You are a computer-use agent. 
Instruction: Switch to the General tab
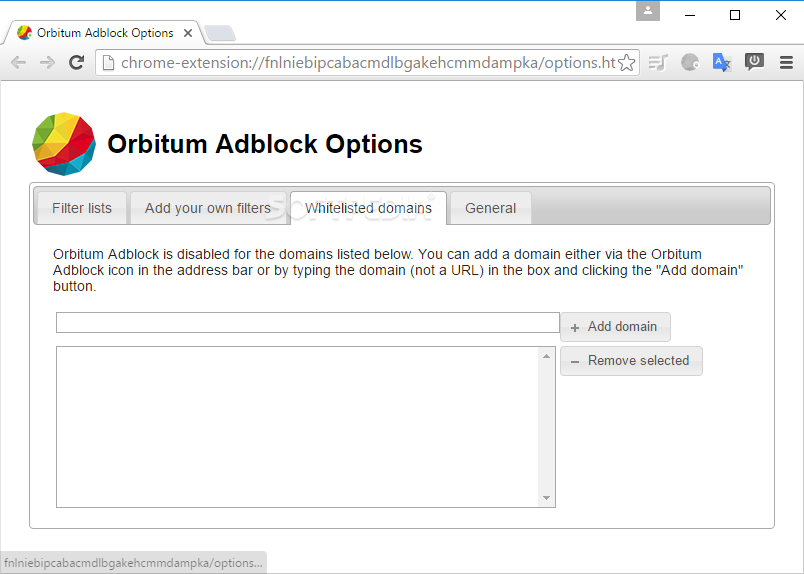click(490, 208)
